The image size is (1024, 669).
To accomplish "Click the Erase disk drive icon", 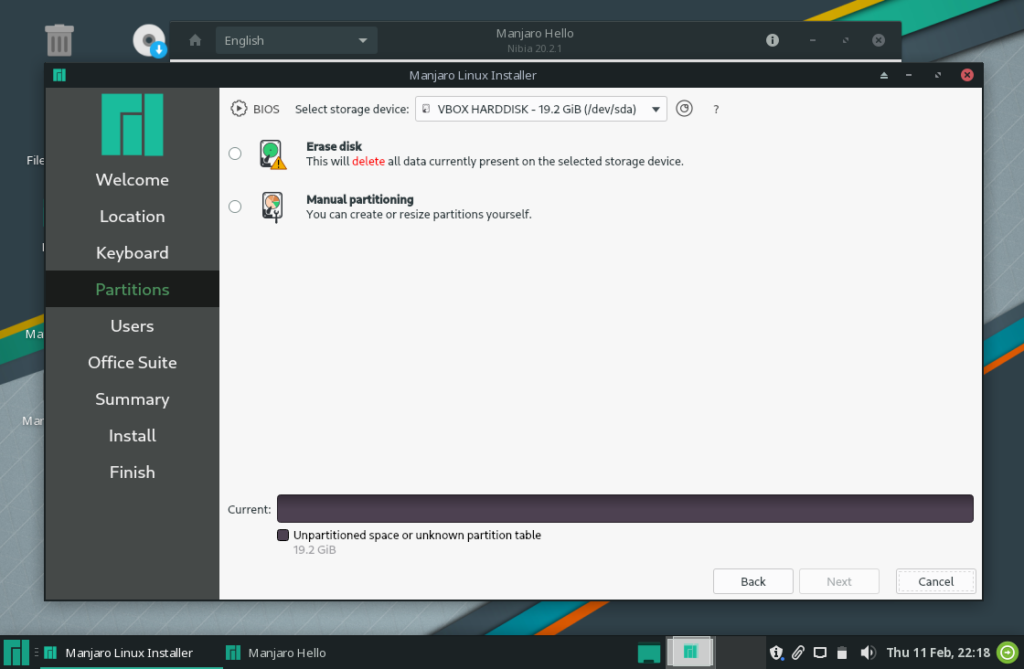I will pyautogui.click(x=273, y=154).
